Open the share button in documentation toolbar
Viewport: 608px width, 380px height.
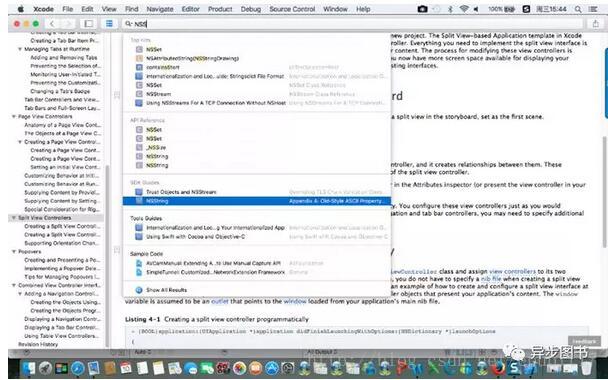tap(596, 24)
